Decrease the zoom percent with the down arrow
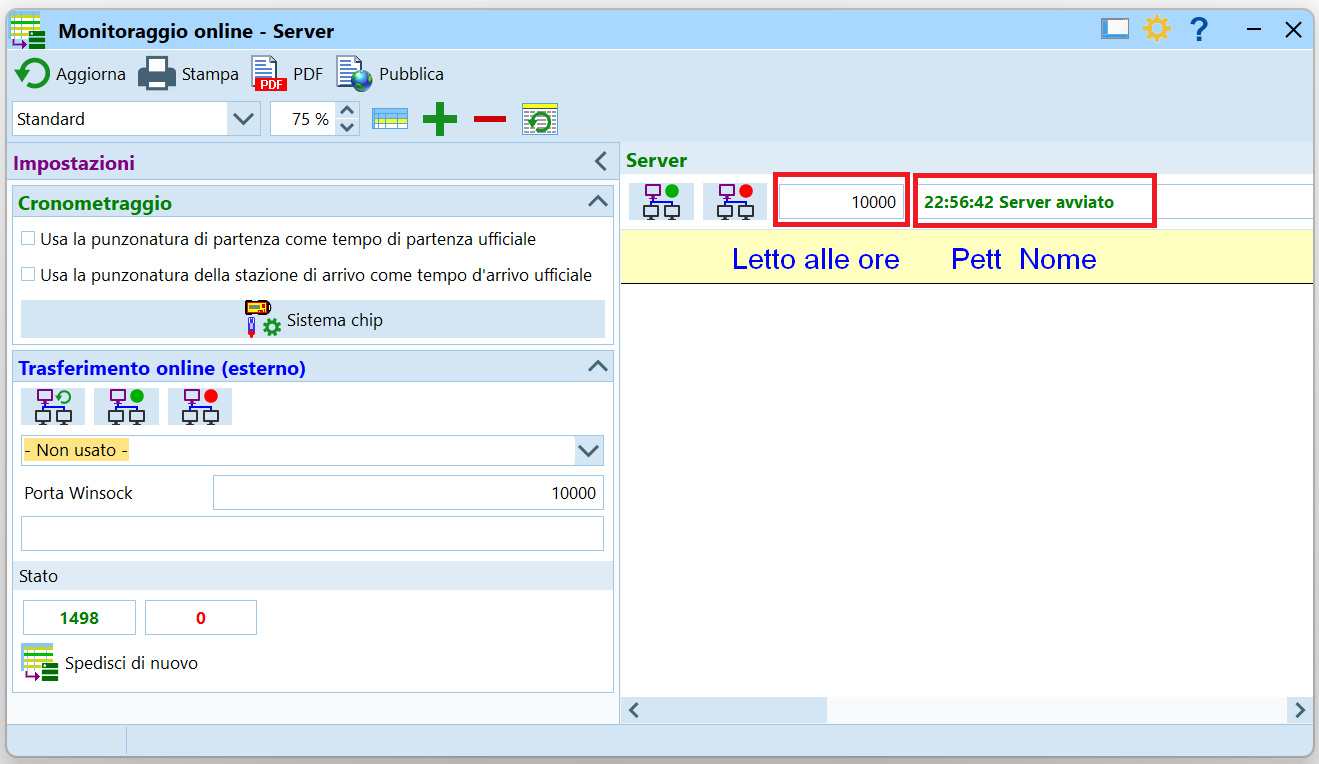1319x764 pixels. pyautogui.click(x=347, y=127)
